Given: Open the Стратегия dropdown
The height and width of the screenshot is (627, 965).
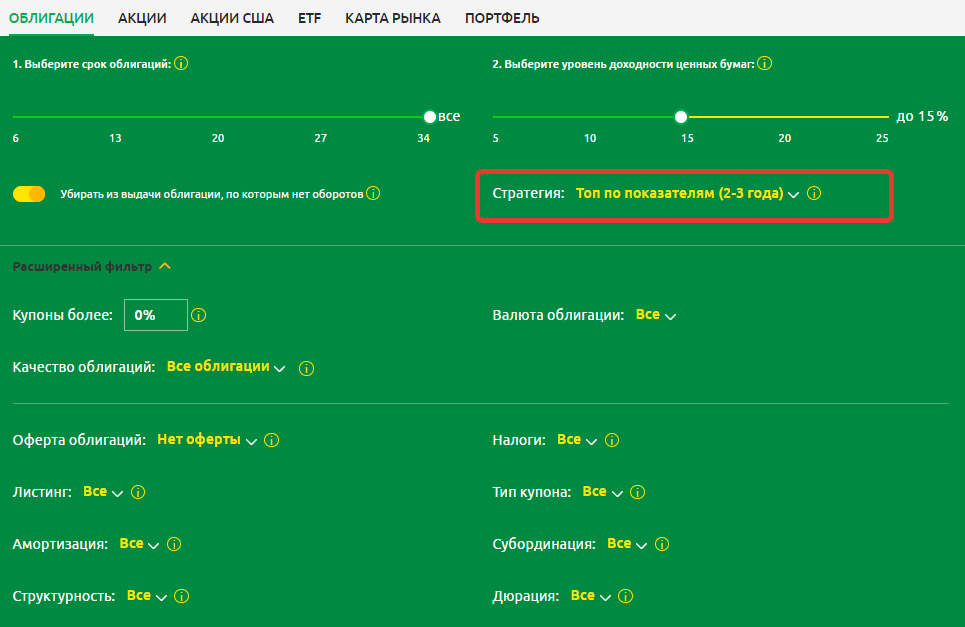Looking at the screenshot, I should click(x=687, y=194).
